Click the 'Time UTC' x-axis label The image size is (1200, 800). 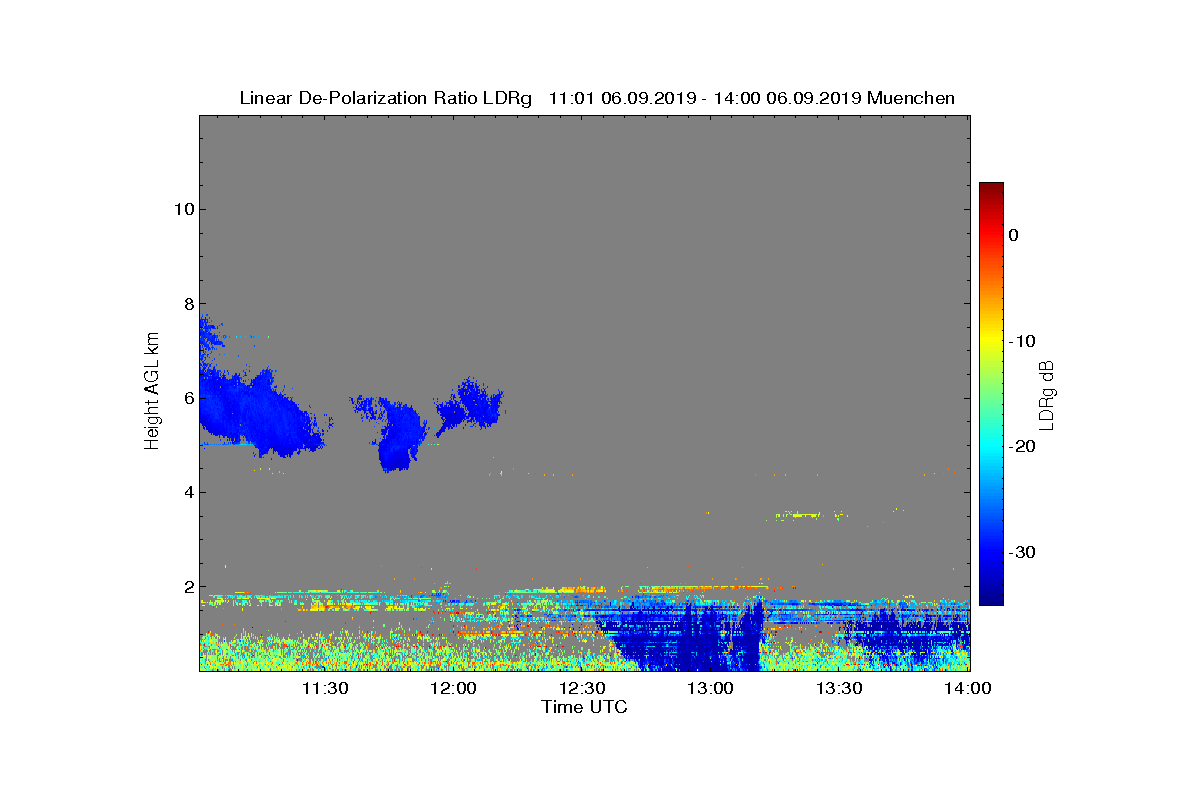click(584, 707)
